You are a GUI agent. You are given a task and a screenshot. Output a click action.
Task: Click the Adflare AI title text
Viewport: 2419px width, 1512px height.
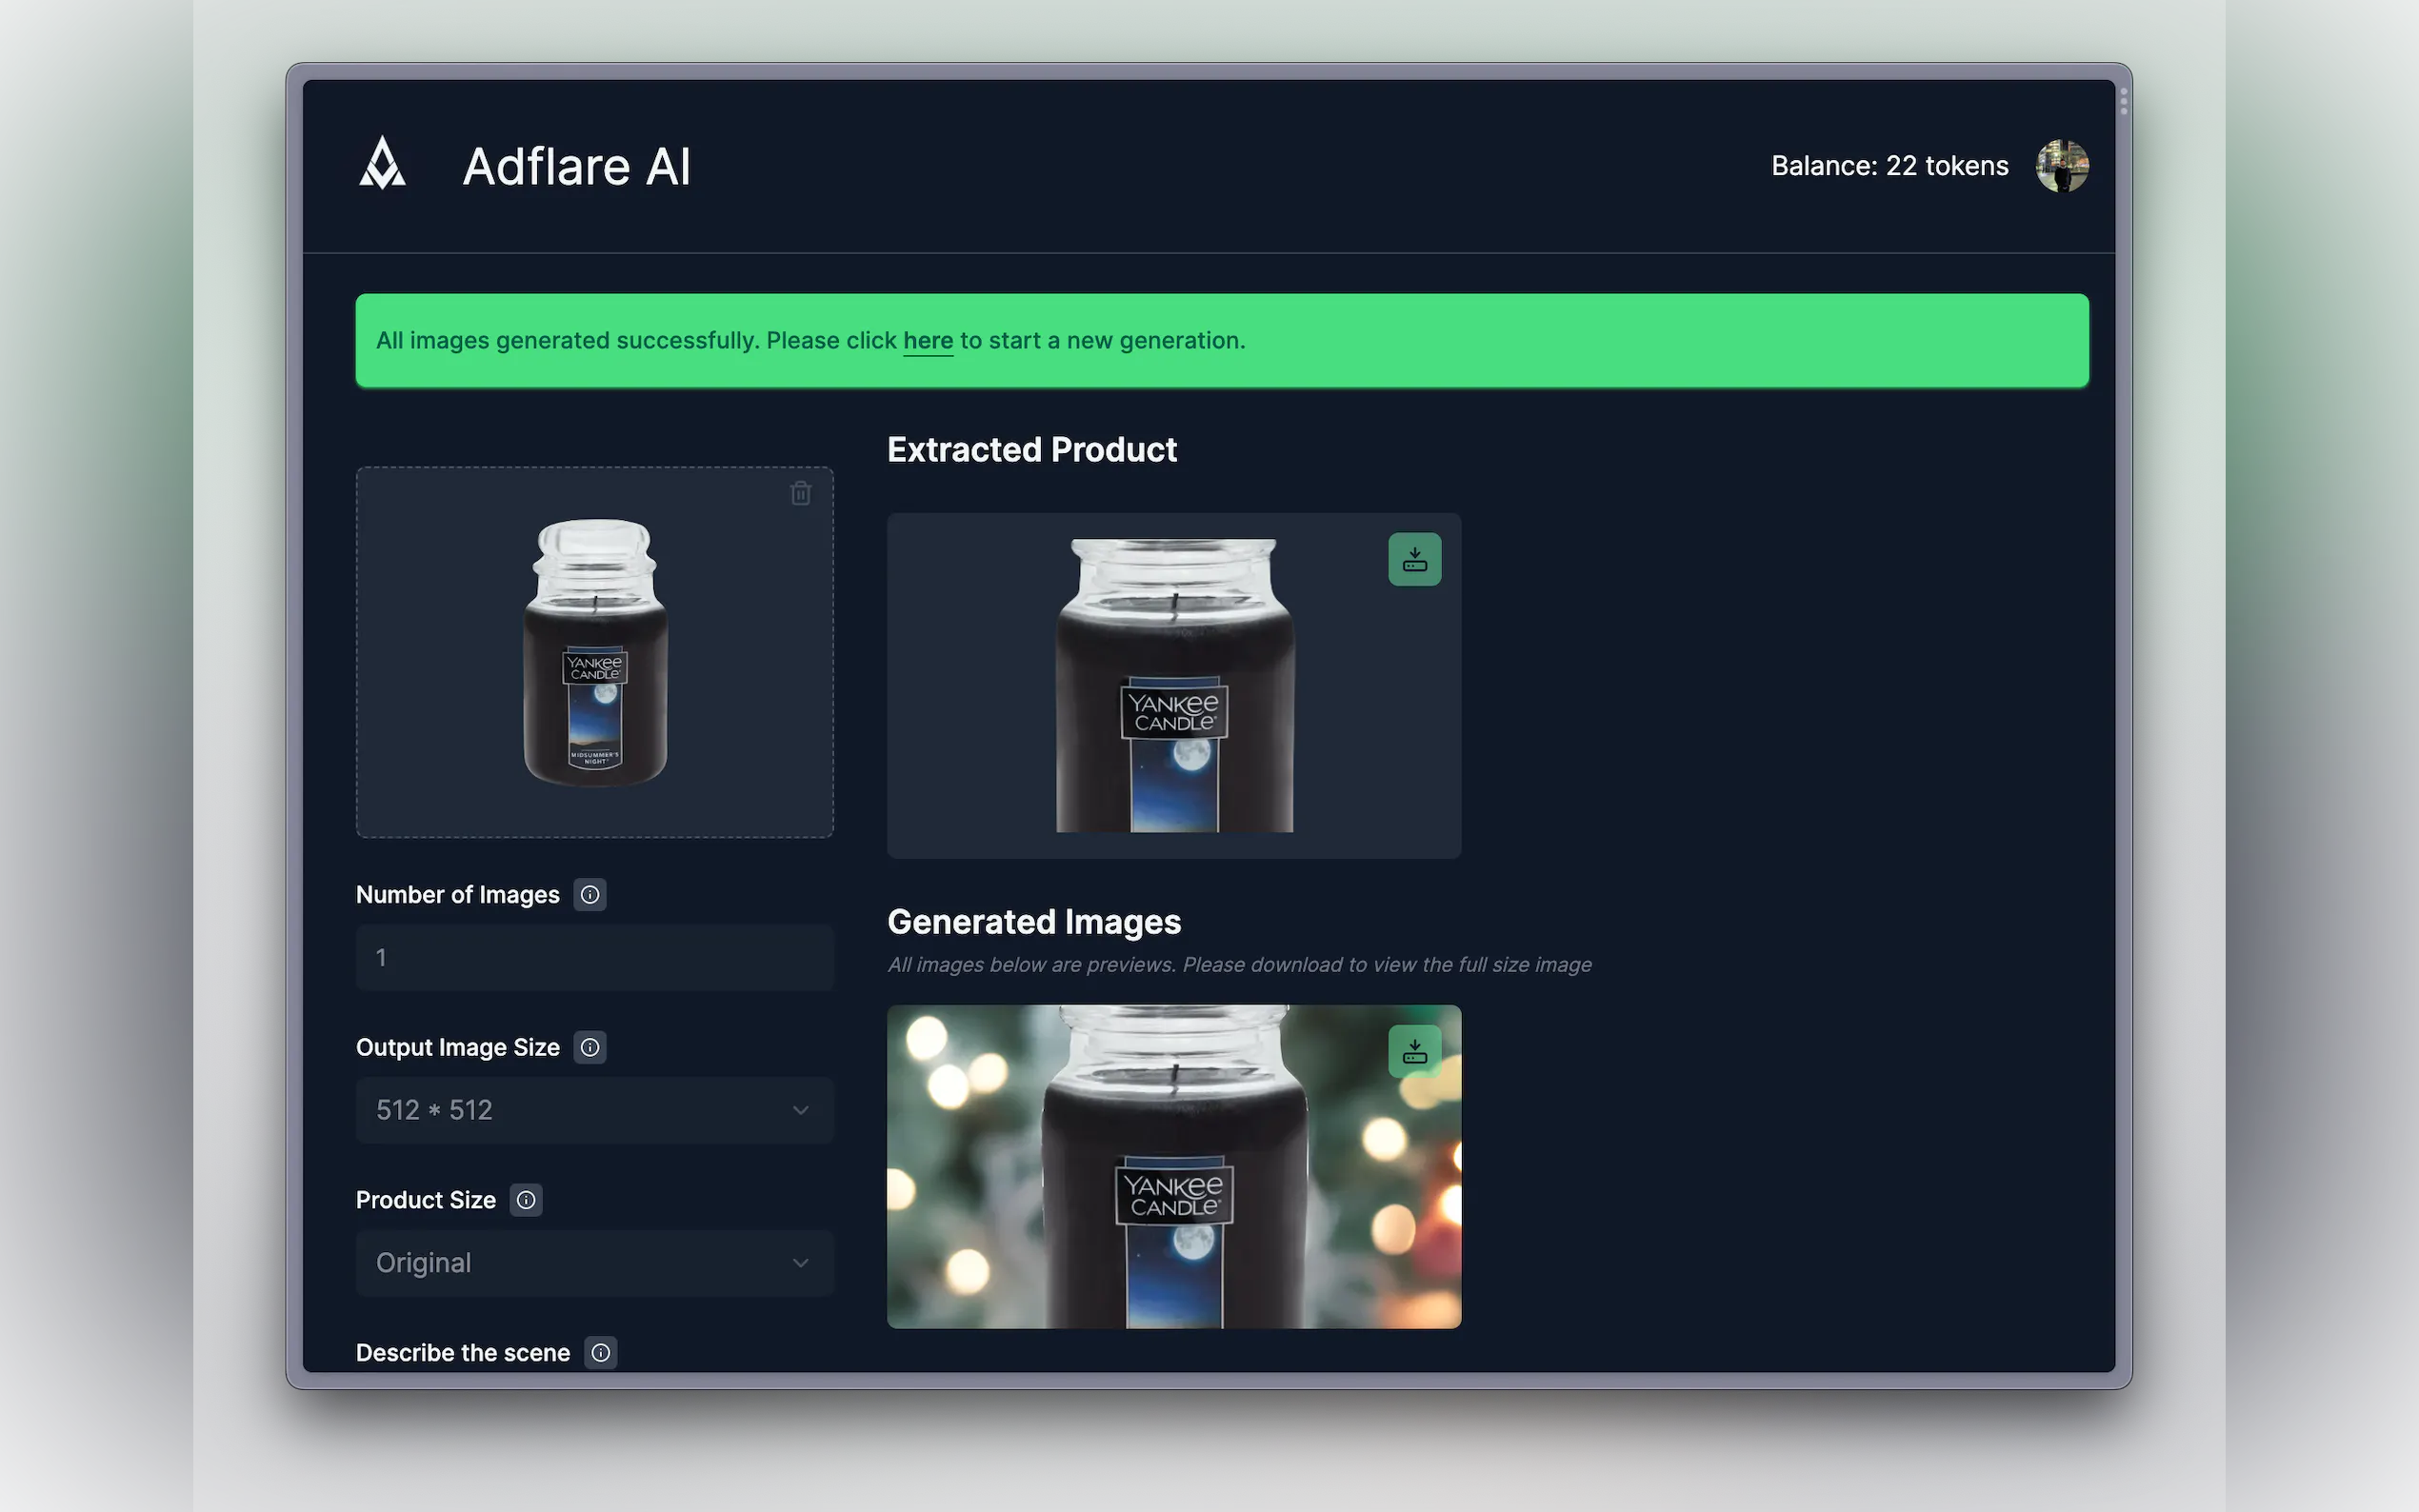[x=576, y=166]
